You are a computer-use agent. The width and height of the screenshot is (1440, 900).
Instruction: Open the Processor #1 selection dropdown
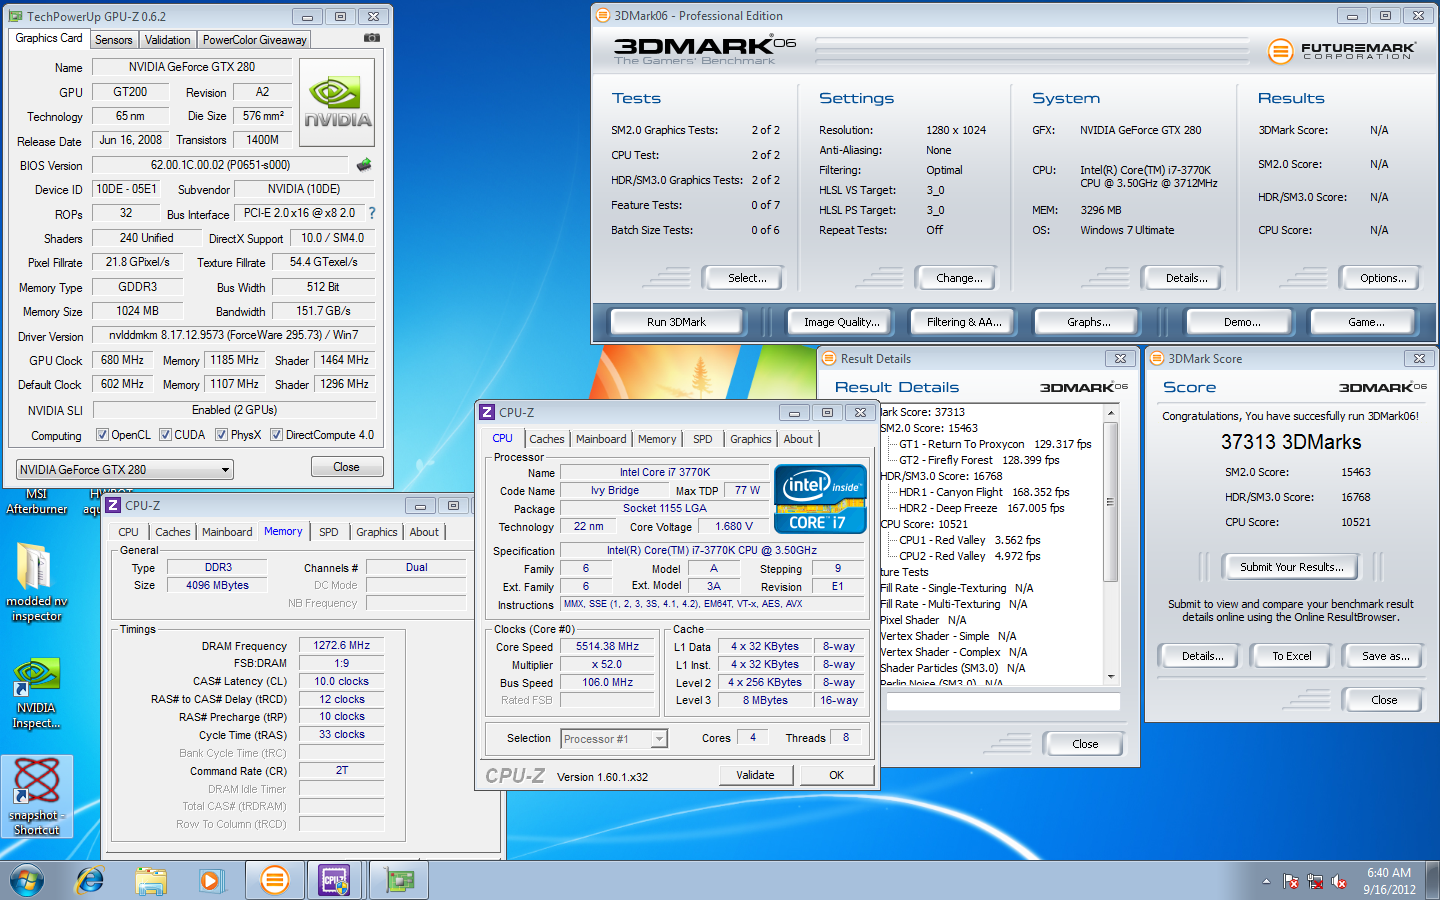[614, 739]
